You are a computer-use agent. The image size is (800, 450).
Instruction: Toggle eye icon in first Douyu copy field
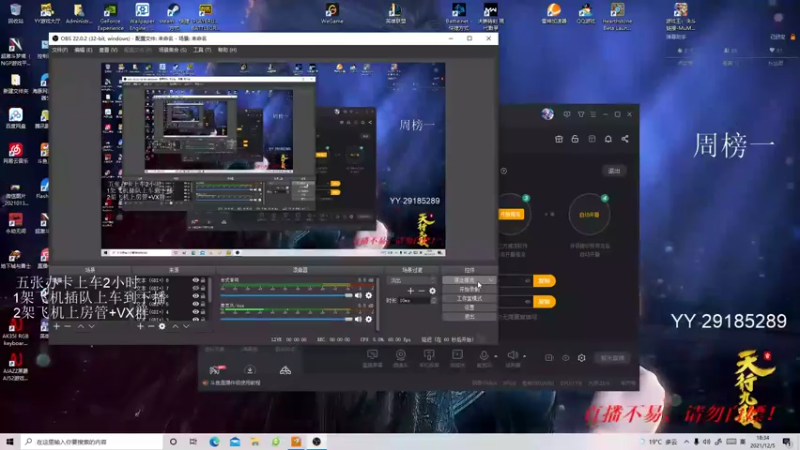[527, 281]
